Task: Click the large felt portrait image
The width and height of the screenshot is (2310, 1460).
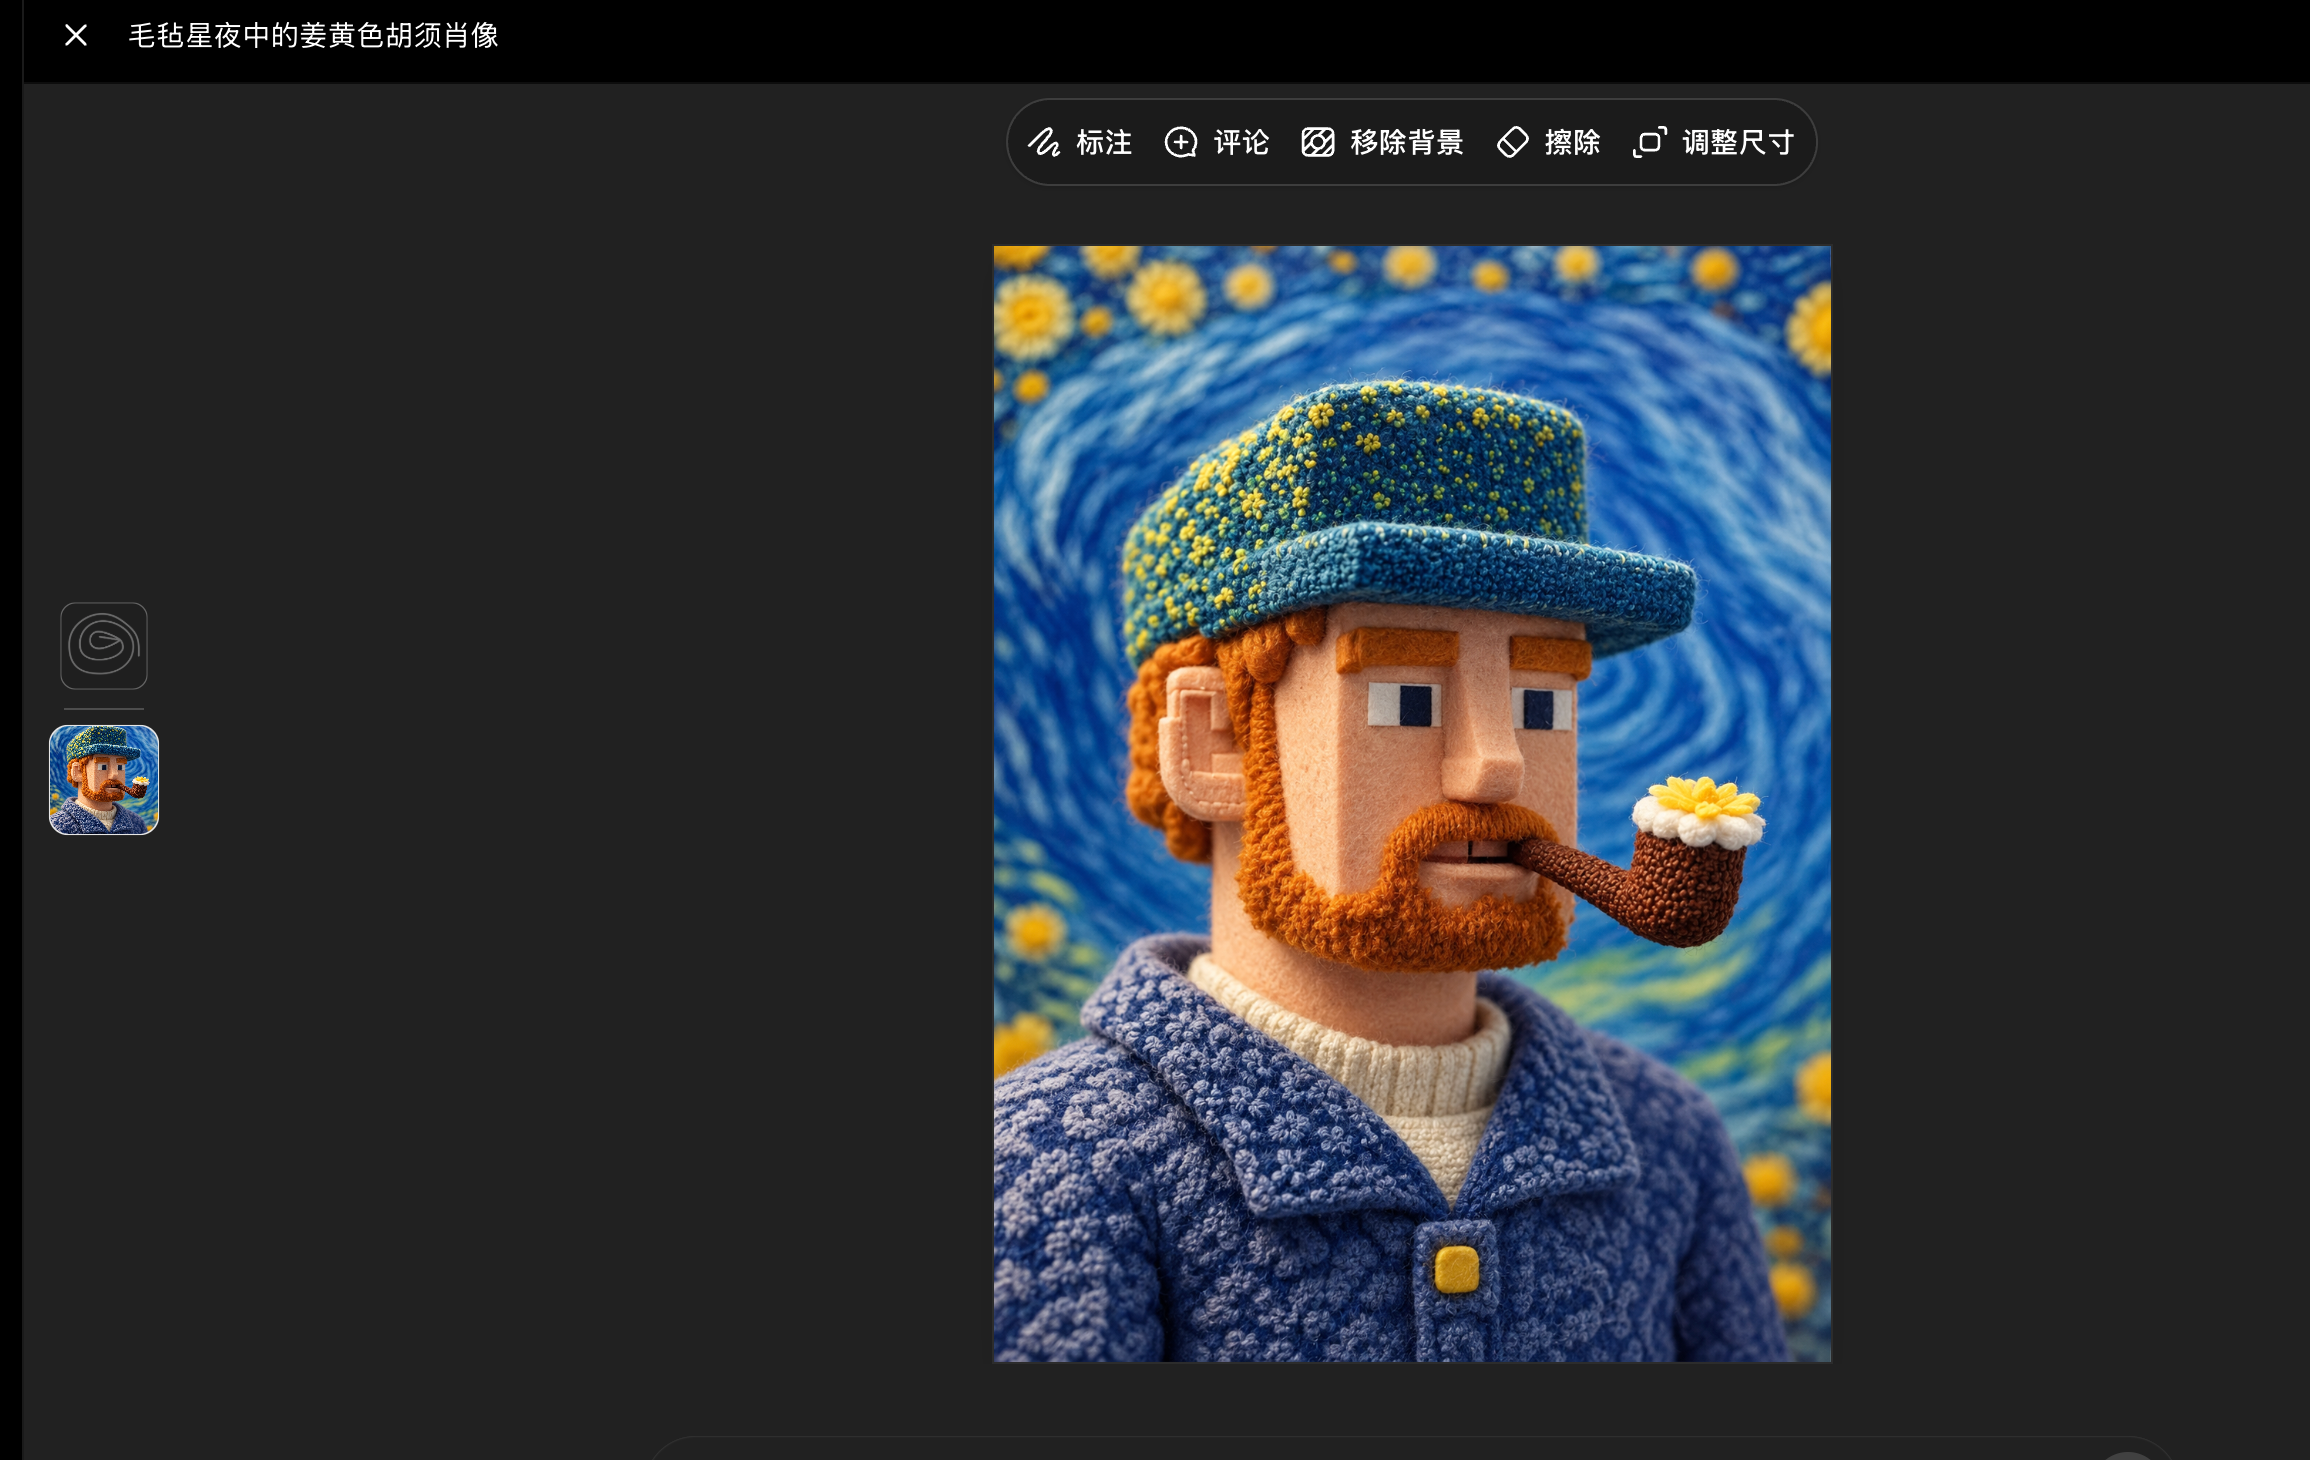Action: 1412,804
